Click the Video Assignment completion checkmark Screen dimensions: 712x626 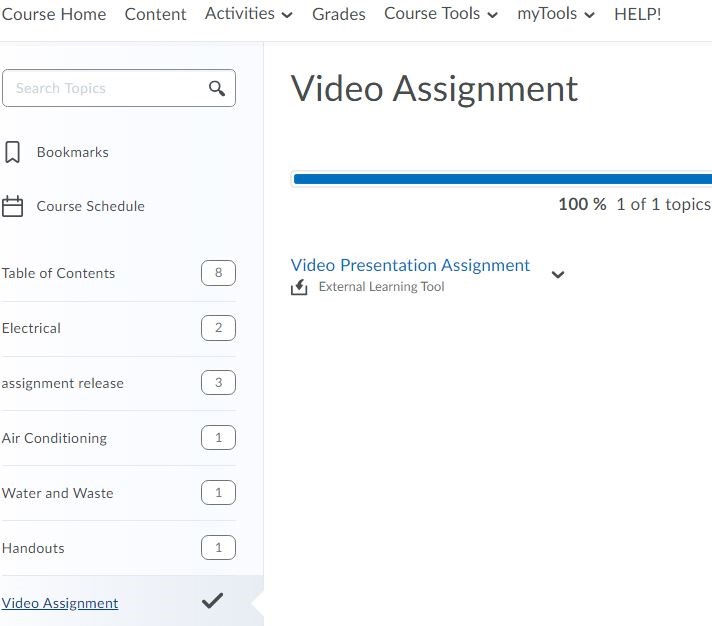point(212,601)
